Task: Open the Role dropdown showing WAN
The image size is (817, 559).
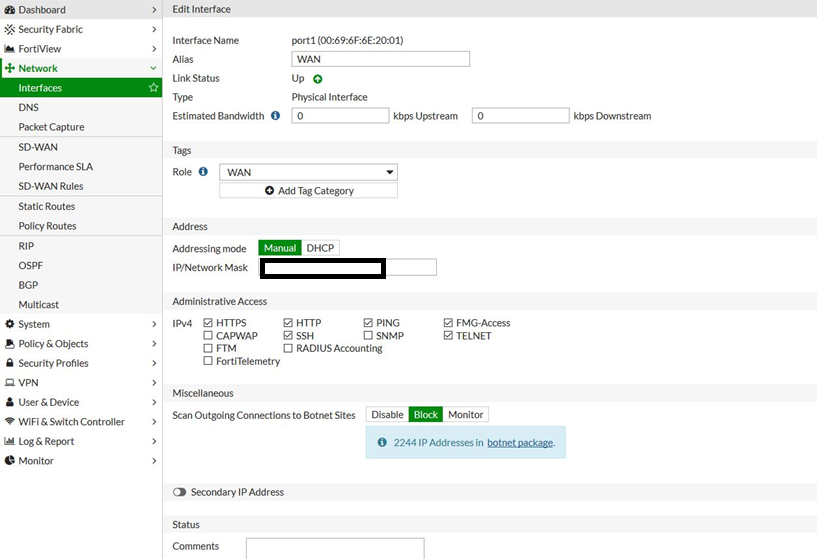Action: 308,172
